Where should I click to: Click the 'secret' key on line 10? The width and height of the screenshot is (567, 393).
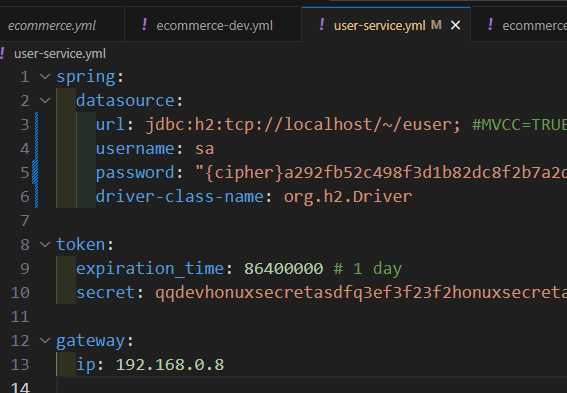[105, 292]
